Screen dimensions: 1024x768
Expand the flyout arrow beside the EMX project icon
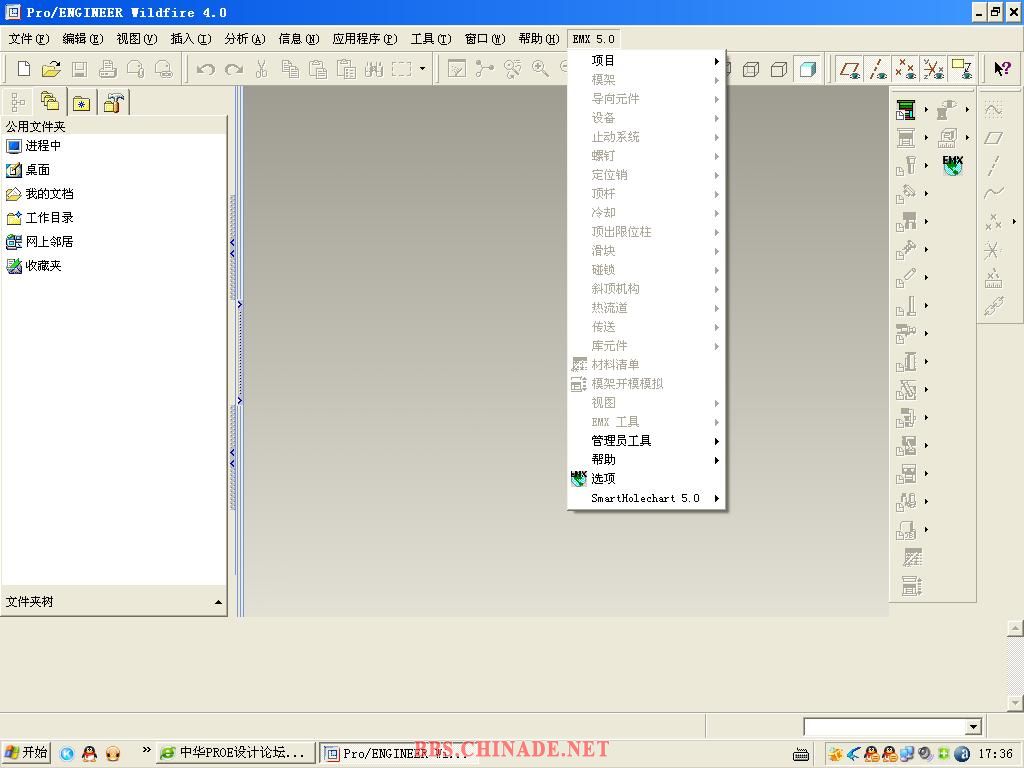[x=926, y=110]
